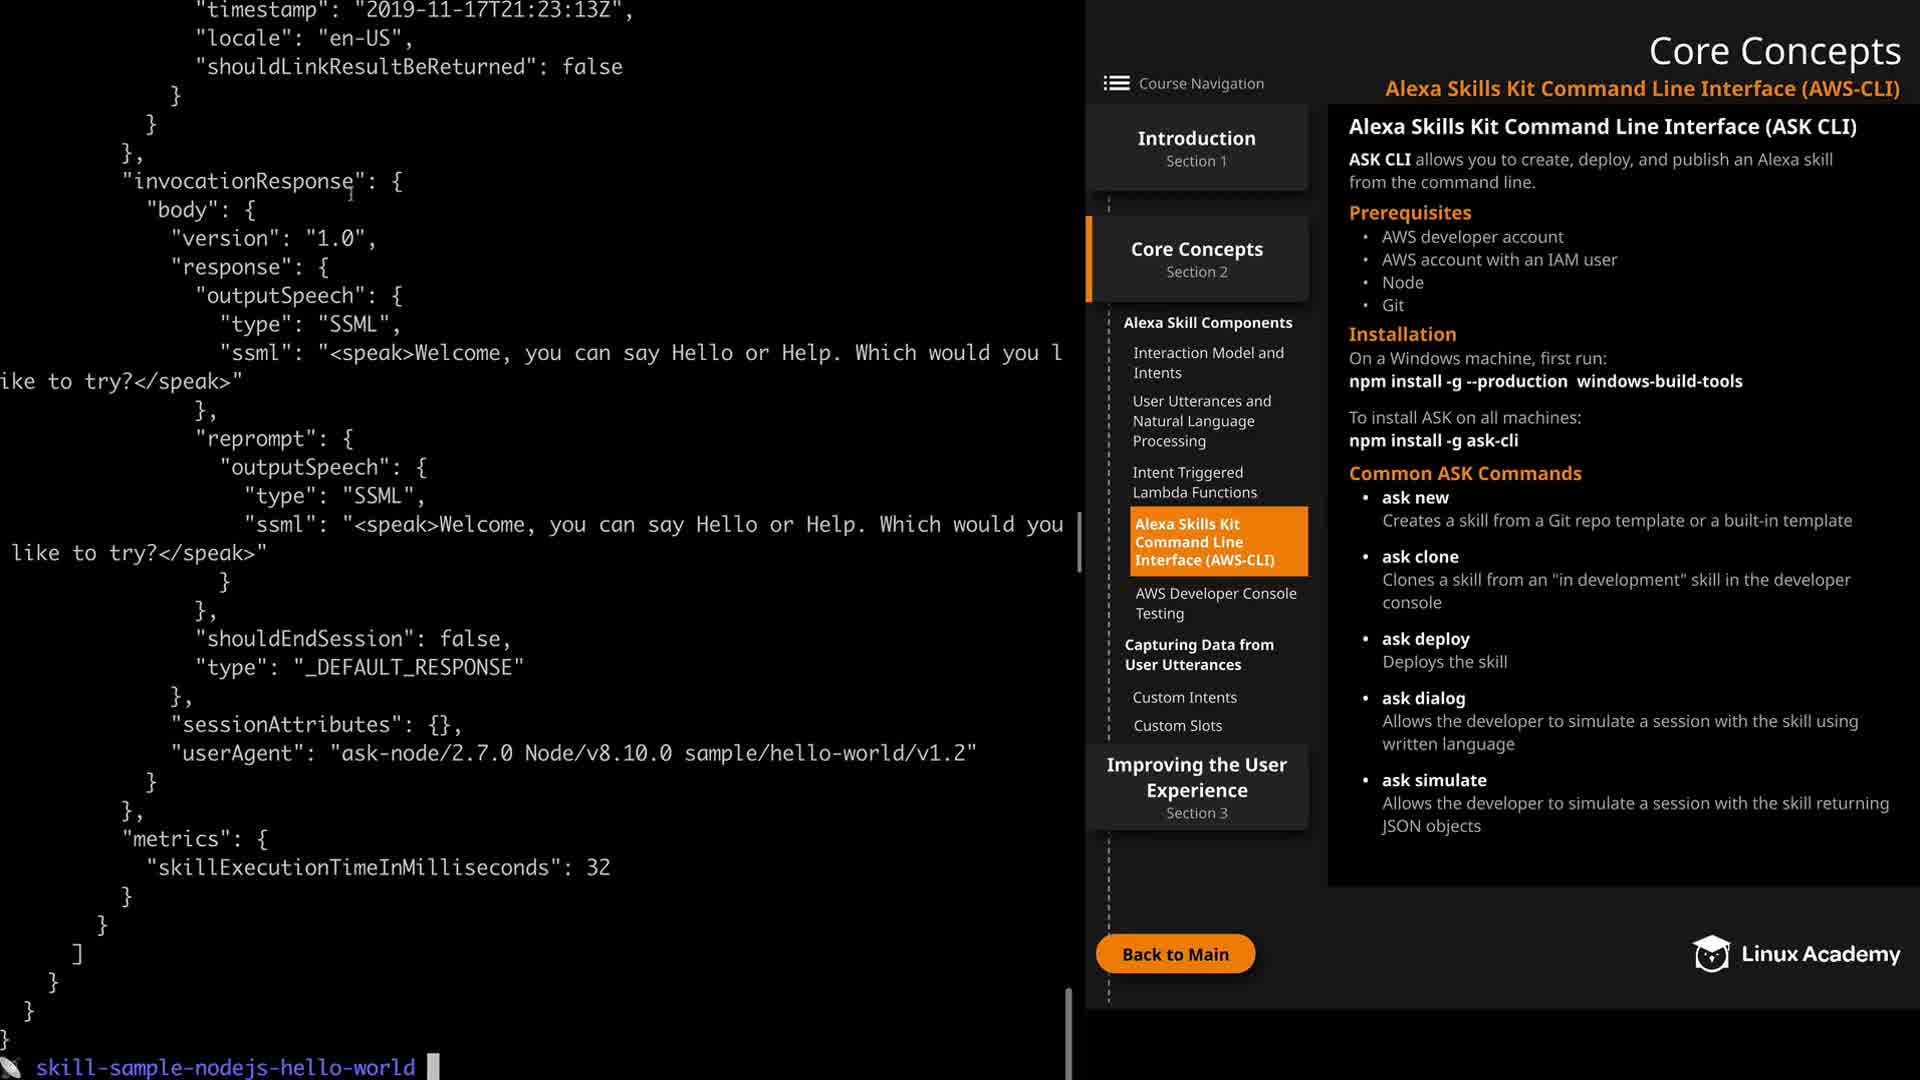The width and height of the screenshot is (1920, 1080).
Task: Collapse the Core Concepts Section 2 card
Action: (x=1196, y=259)
